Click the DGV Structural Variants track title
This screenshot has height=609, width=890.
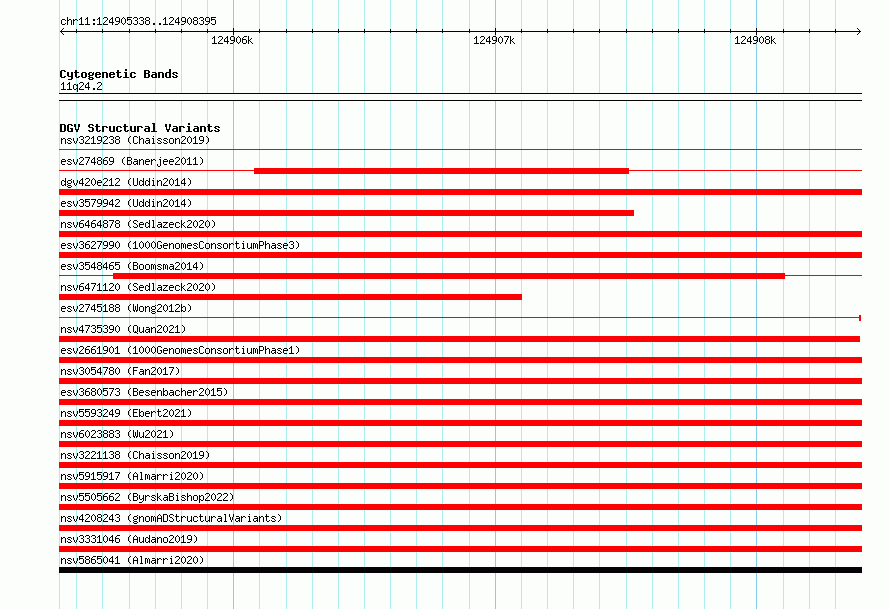pos(140,128)
